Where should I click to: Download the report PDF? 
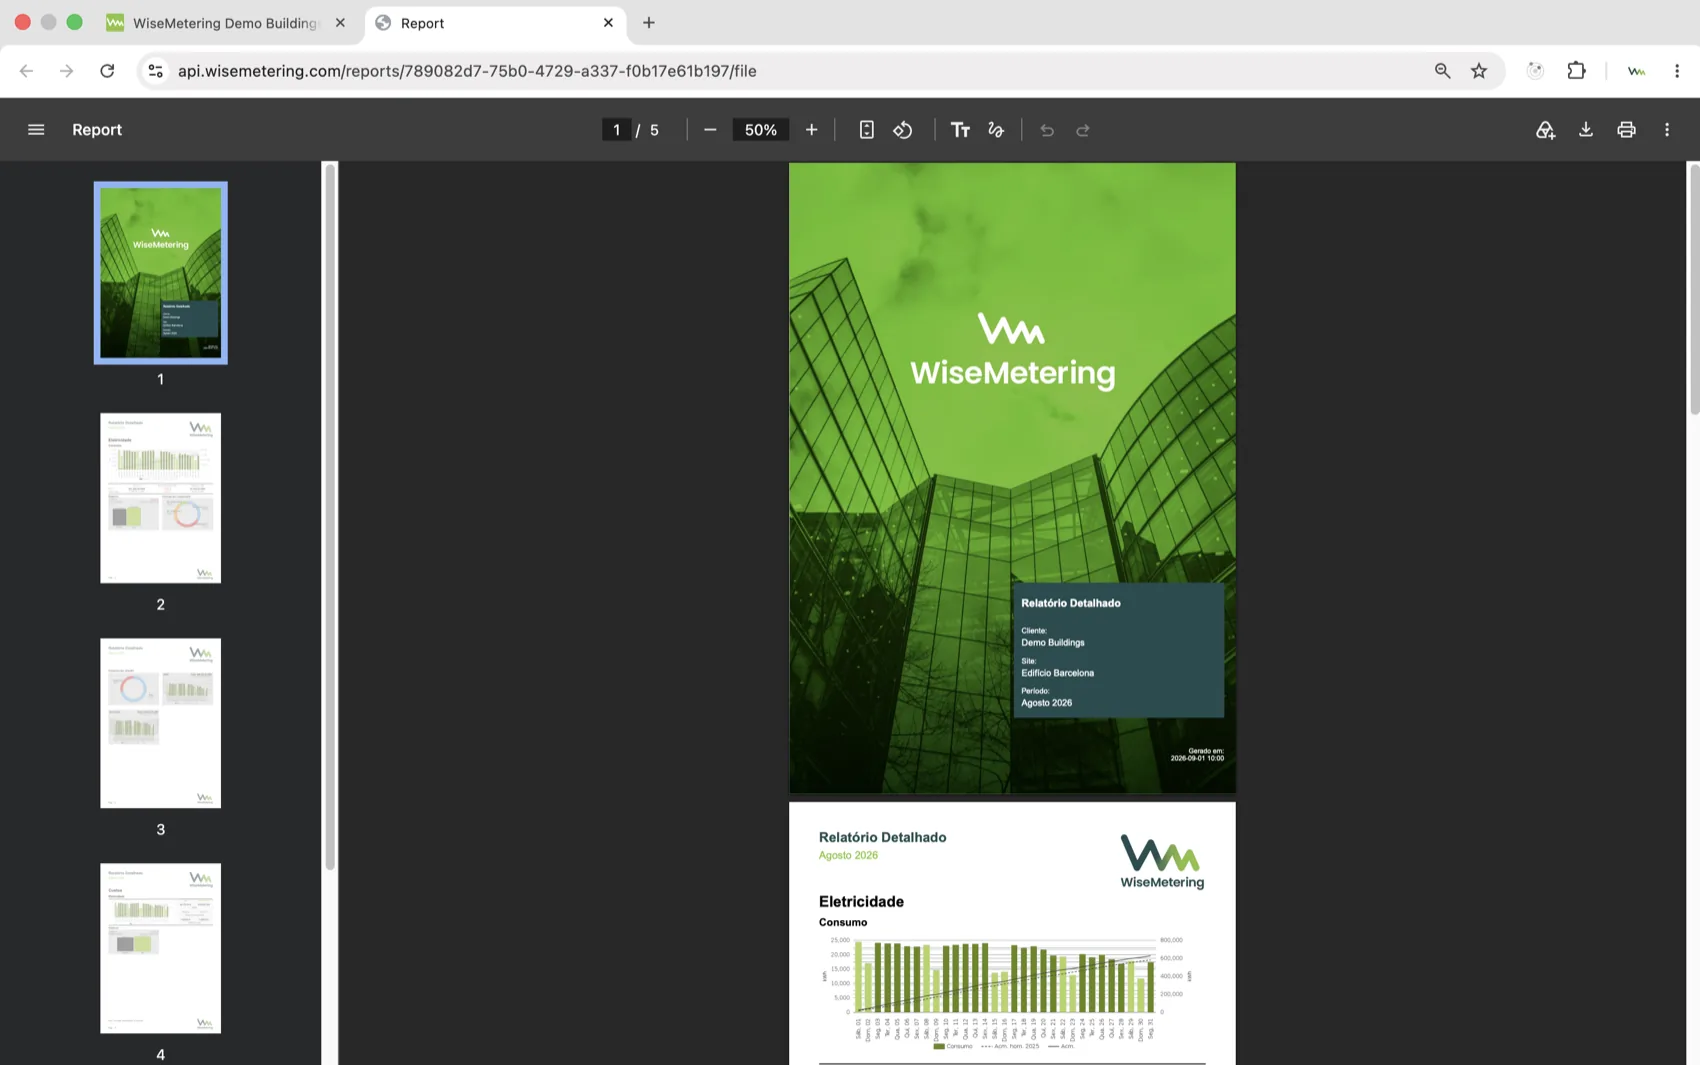(1586, 130)
